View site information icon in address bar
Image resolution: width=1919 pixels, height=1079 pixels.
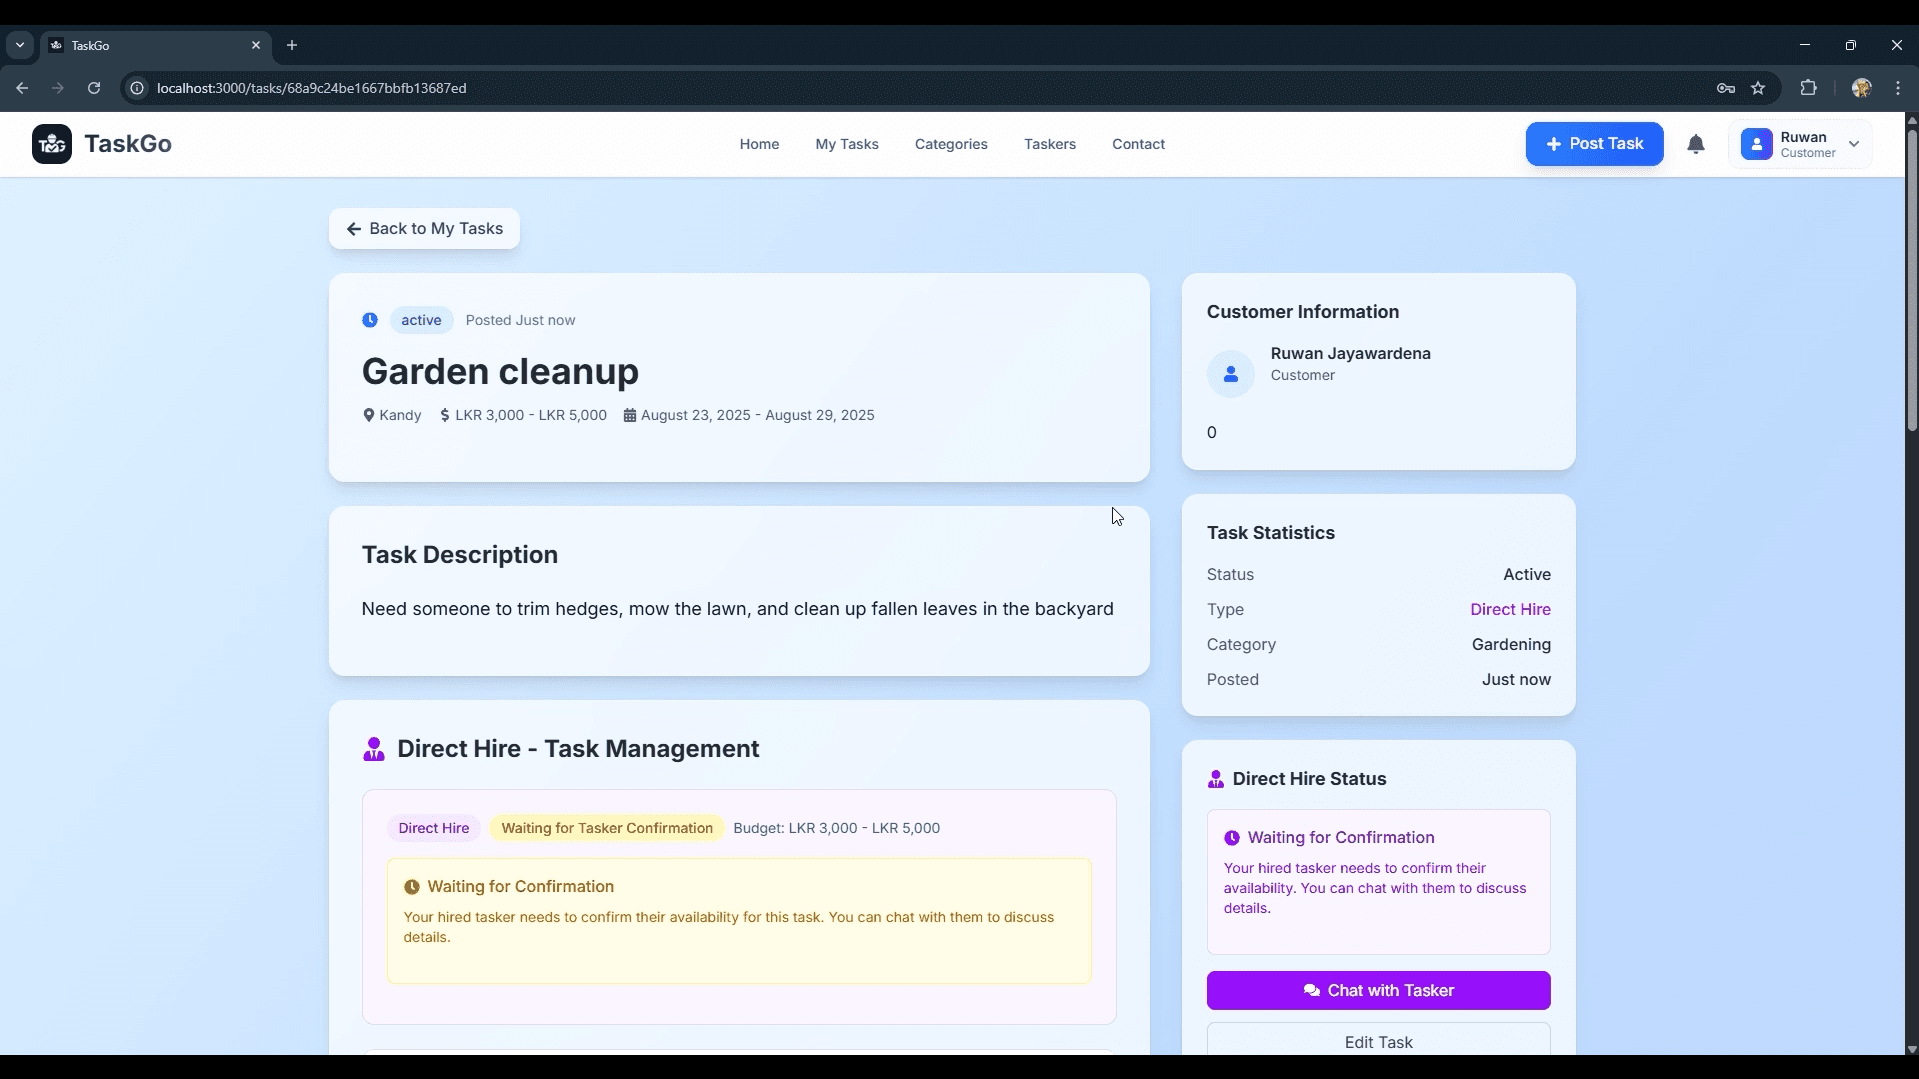tap(138, 88)
